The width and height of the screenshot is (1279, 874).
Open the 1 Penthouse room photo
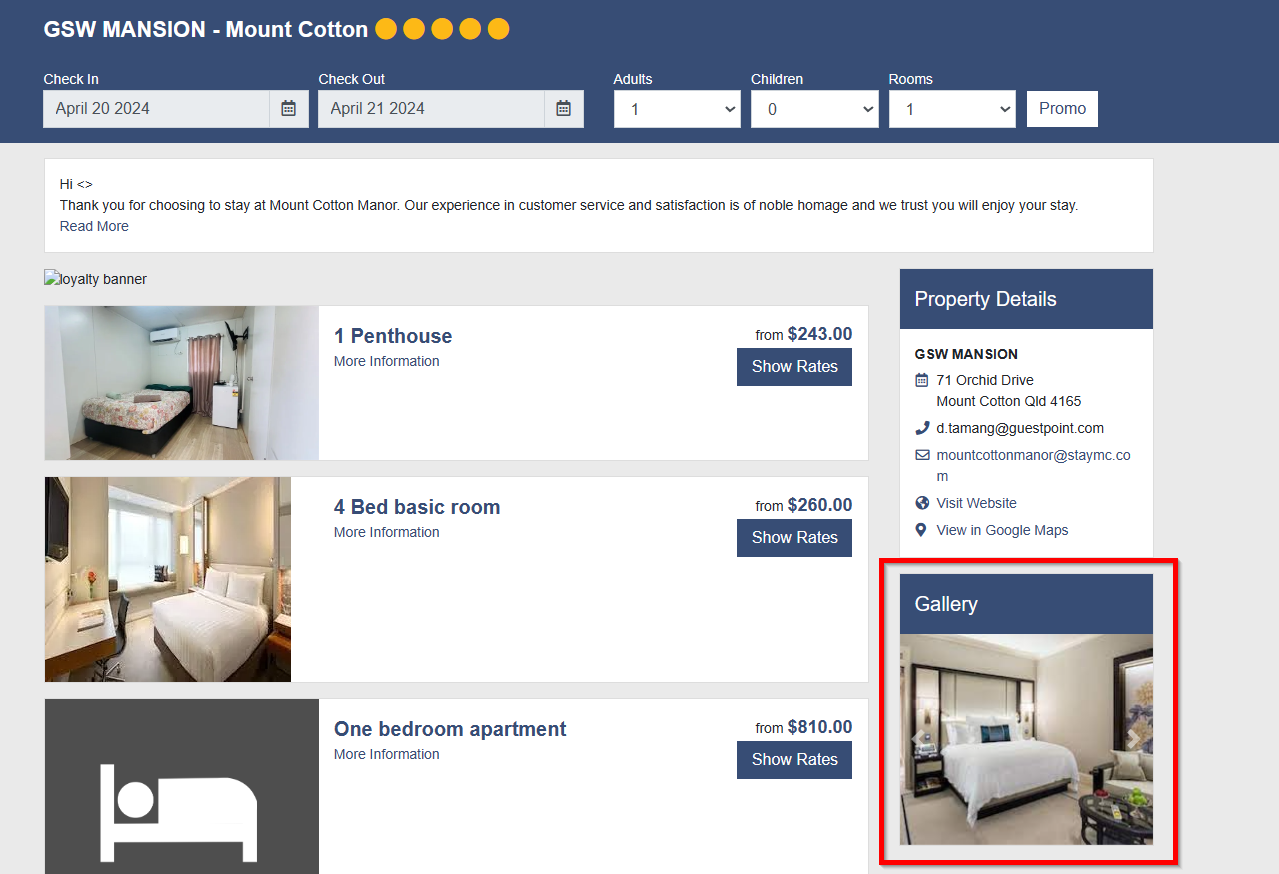coord(182,383)
